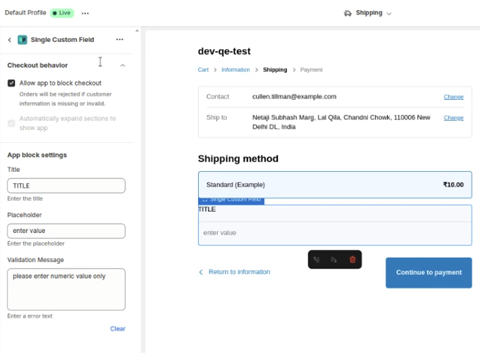Click Clear link below validation message

point(118,329)
